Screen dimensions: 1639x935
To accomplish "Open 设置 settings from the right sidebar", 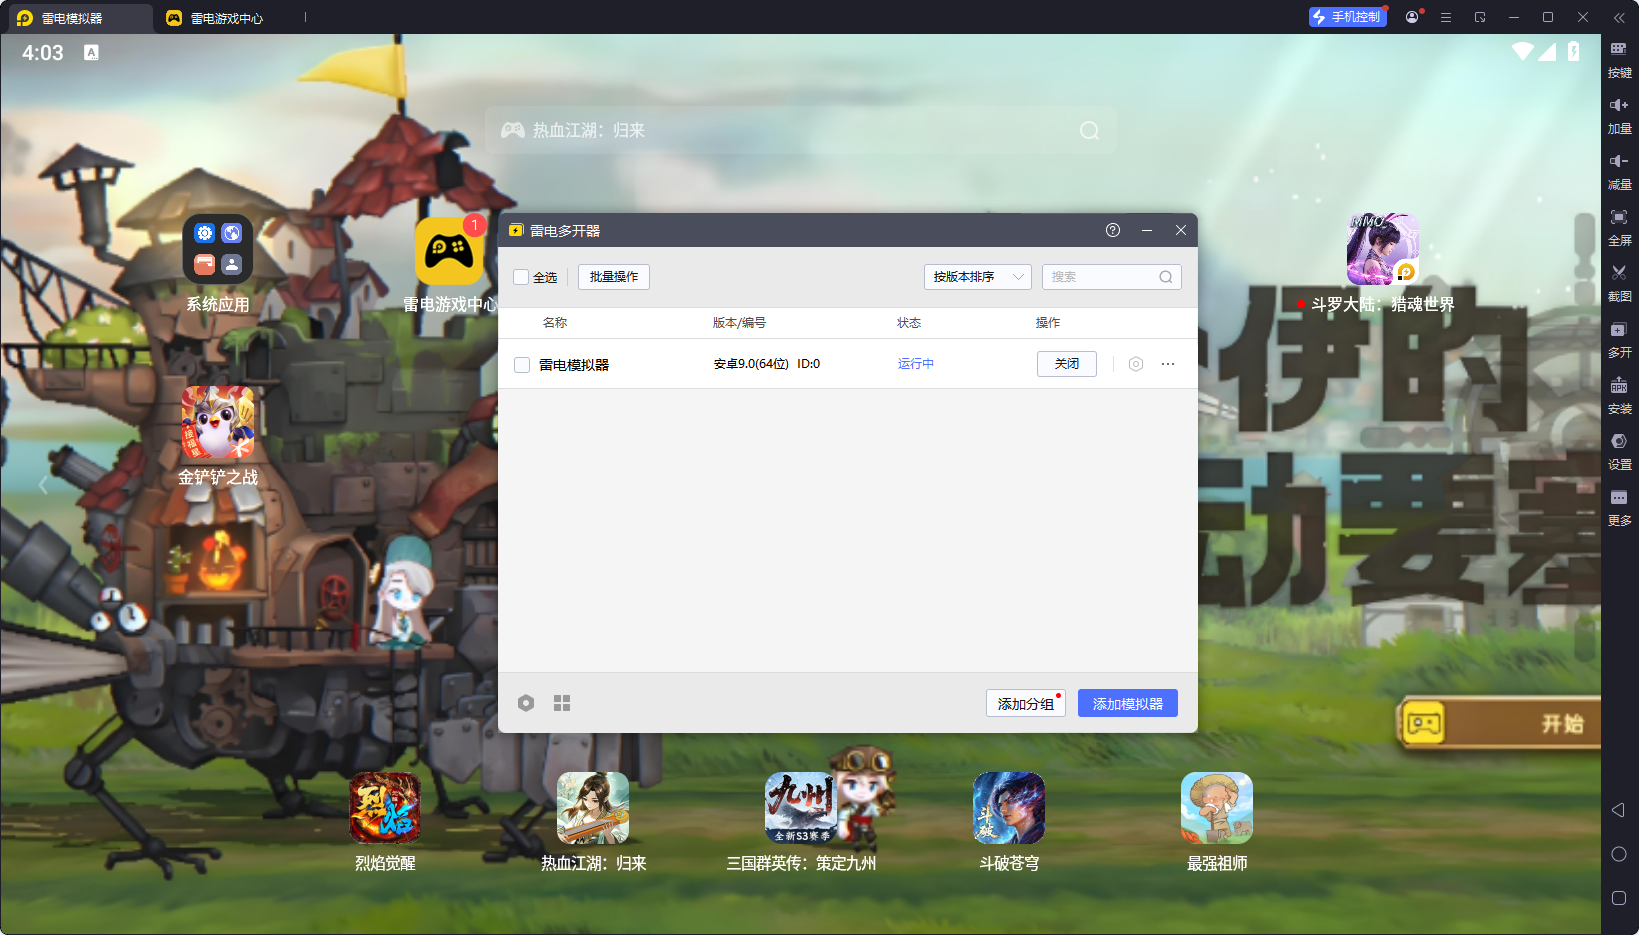I will pos(1619,451).
